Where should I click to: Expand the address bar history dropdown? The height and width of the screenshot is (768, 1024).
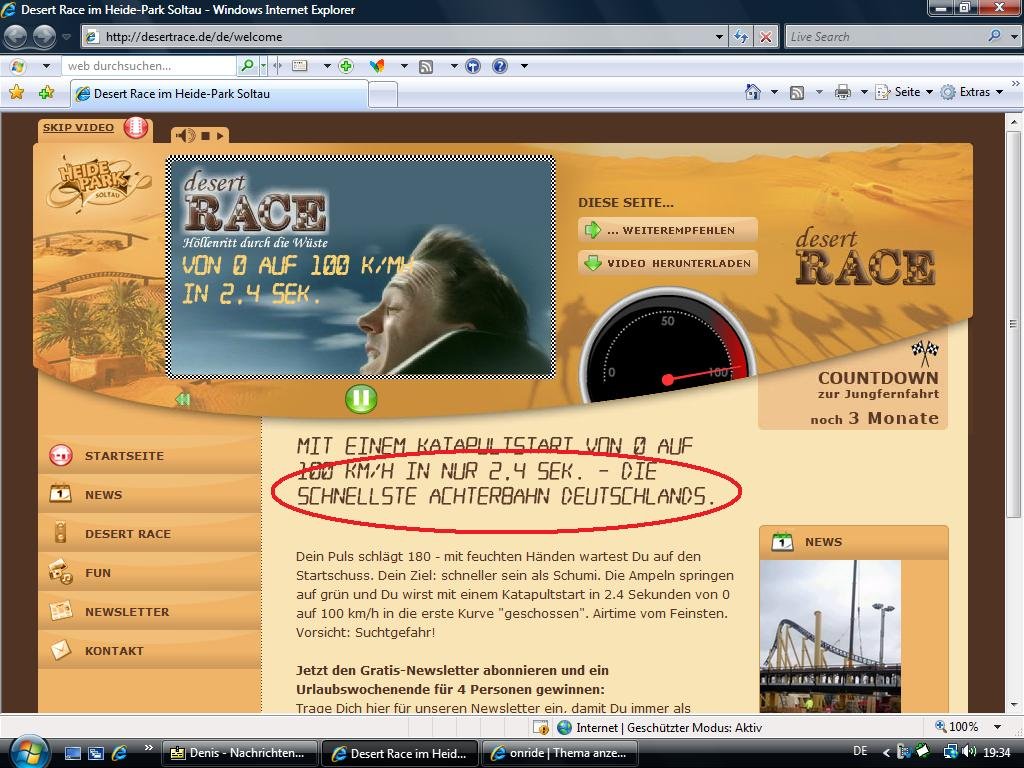pyautogui.click(x=719, y=37)
